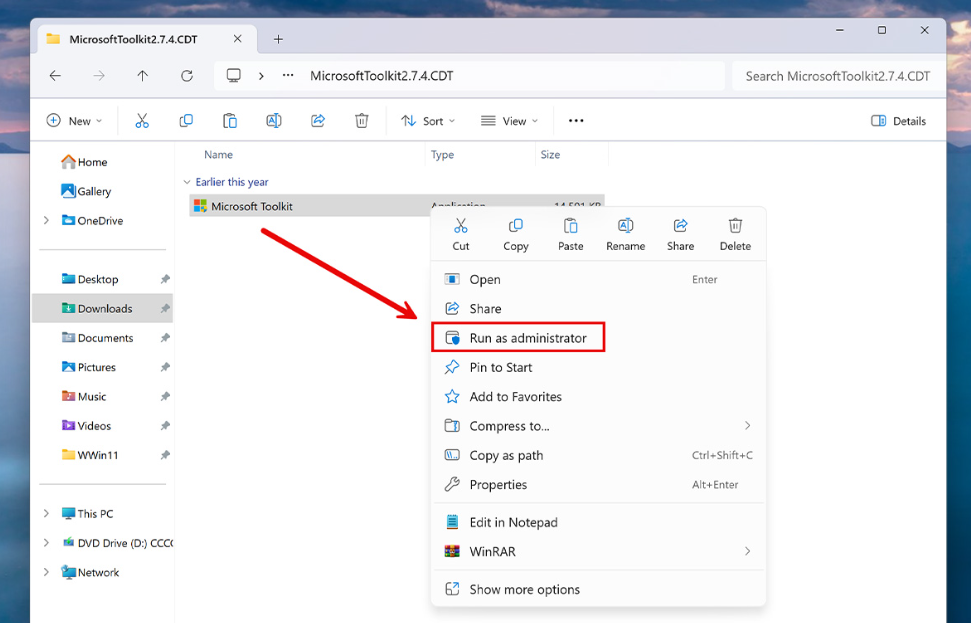Screen dimensions: 971x623
Task: Open the Sort dropdown
Action: point(428,121)
